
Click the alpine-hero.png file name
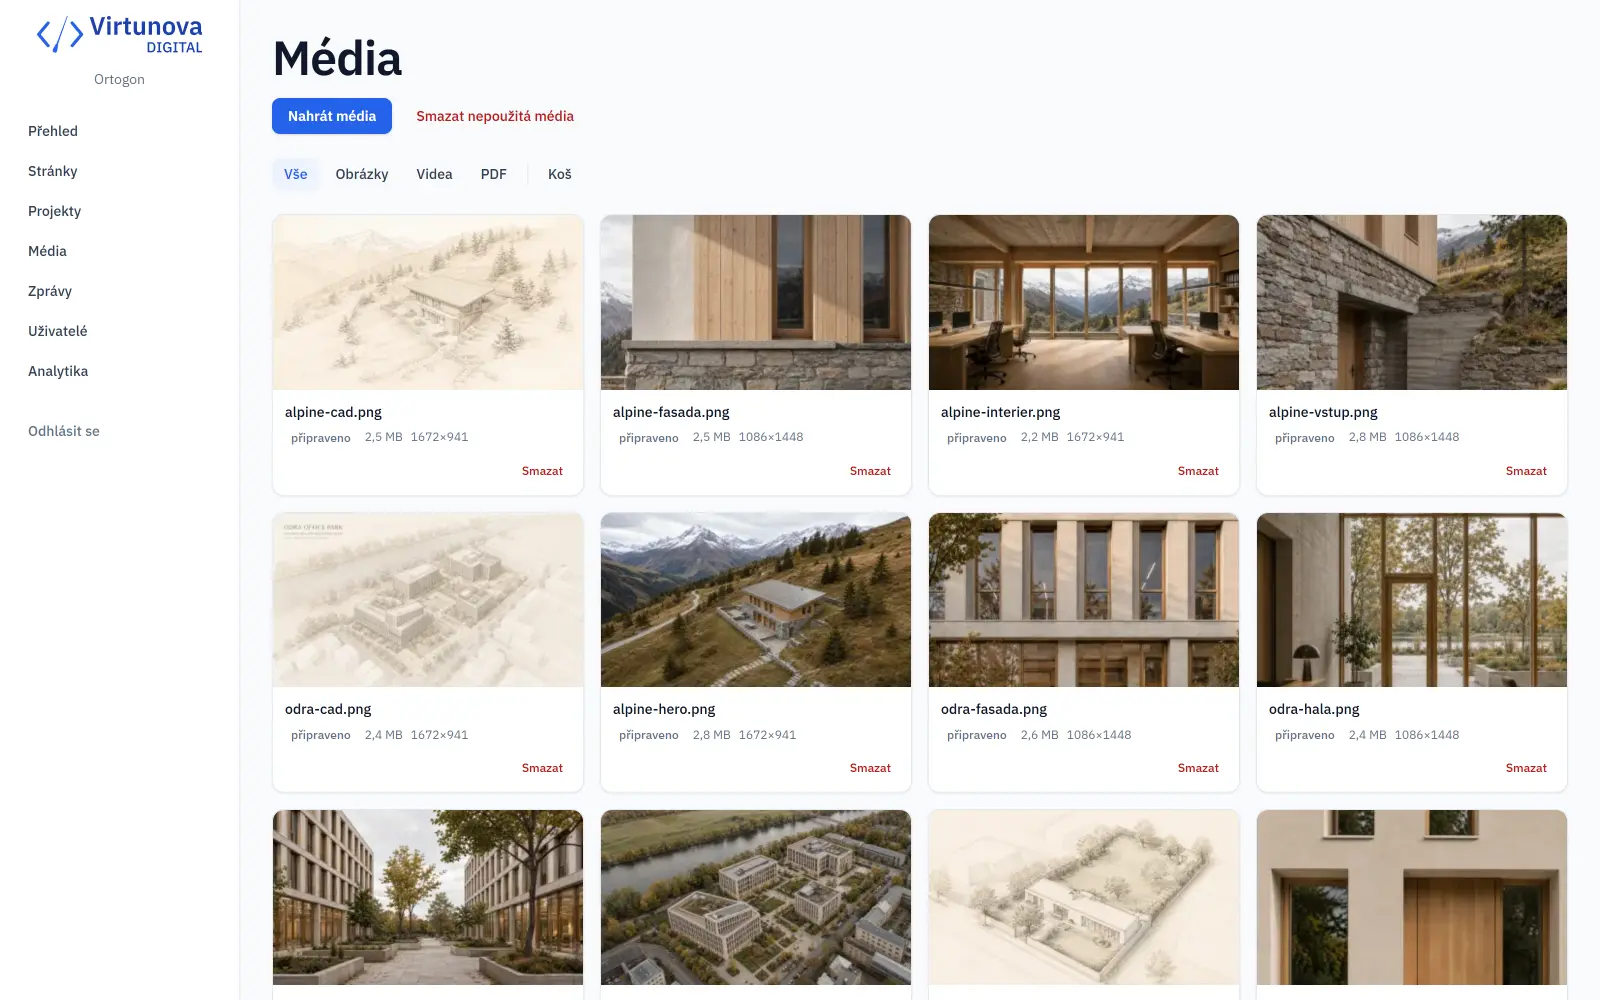[x=664, y=709]
